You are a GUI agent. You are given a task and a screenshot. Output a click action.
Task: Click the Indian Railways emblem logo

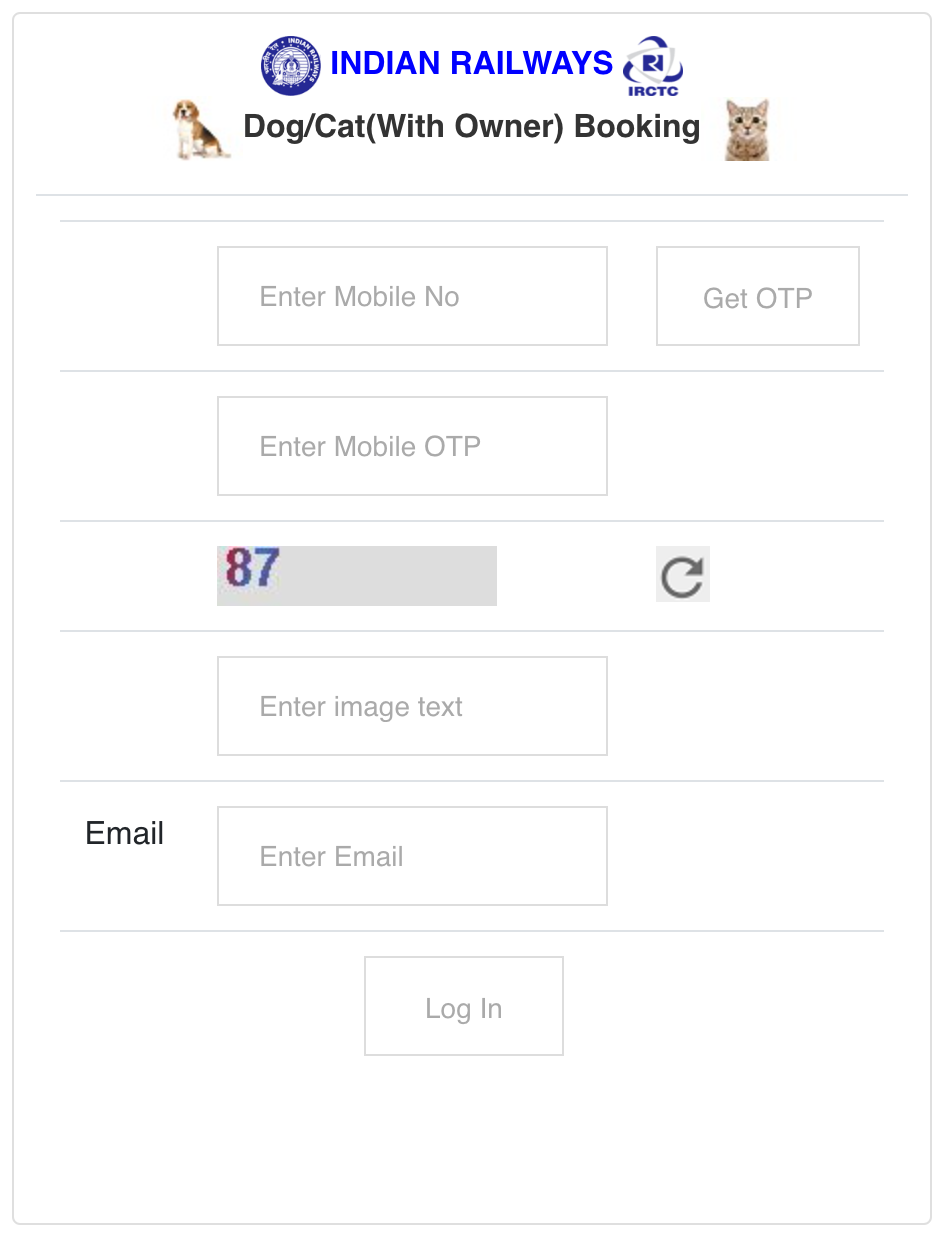pyautogui.click(x=291, y=63)
